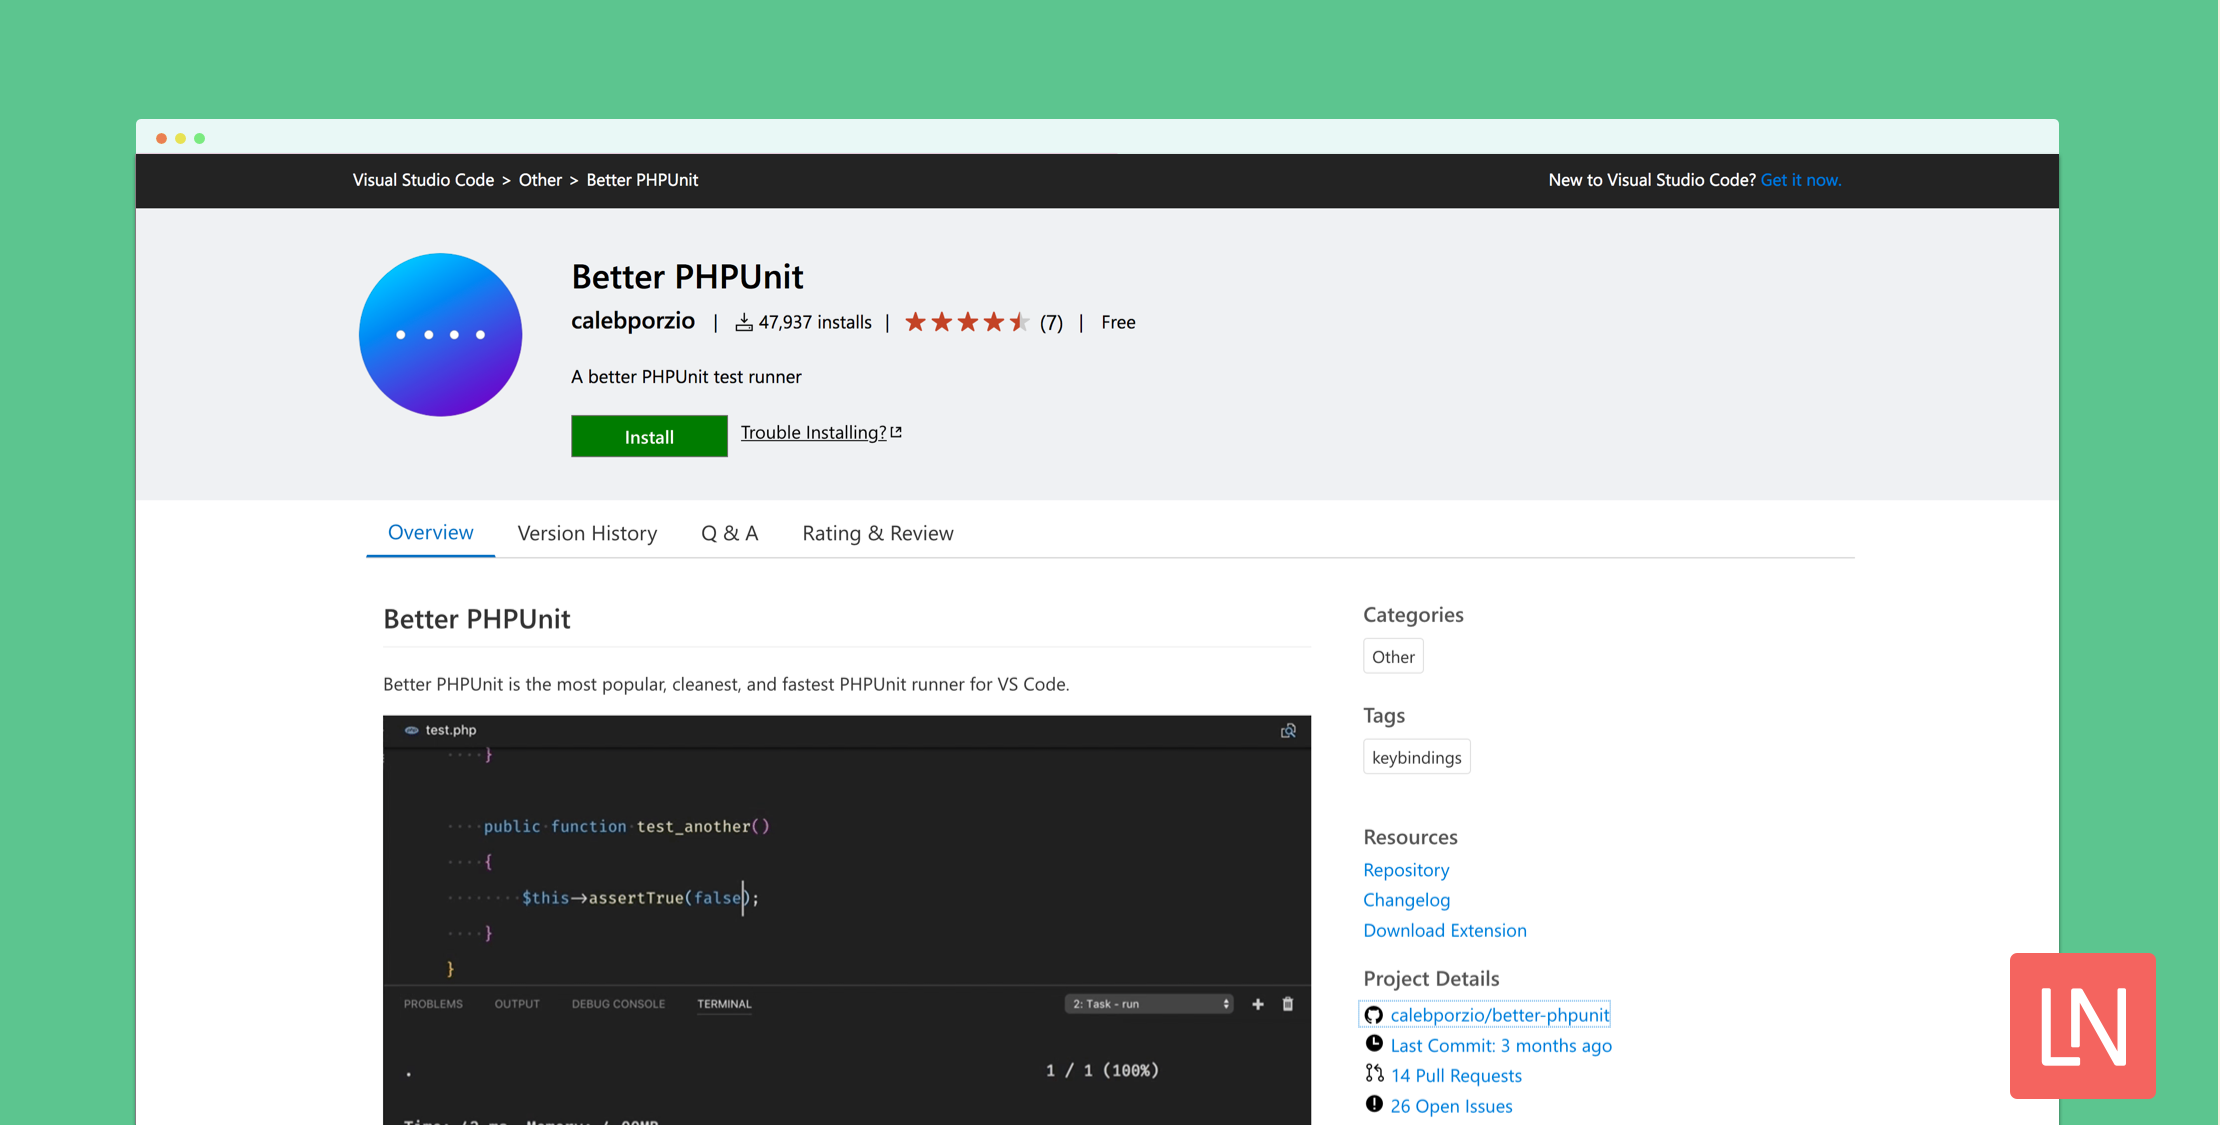Click the trash icon in terminal panel
Image resolution: width=2220 pixels, height=1125 pixels.
point(1288,1004)
